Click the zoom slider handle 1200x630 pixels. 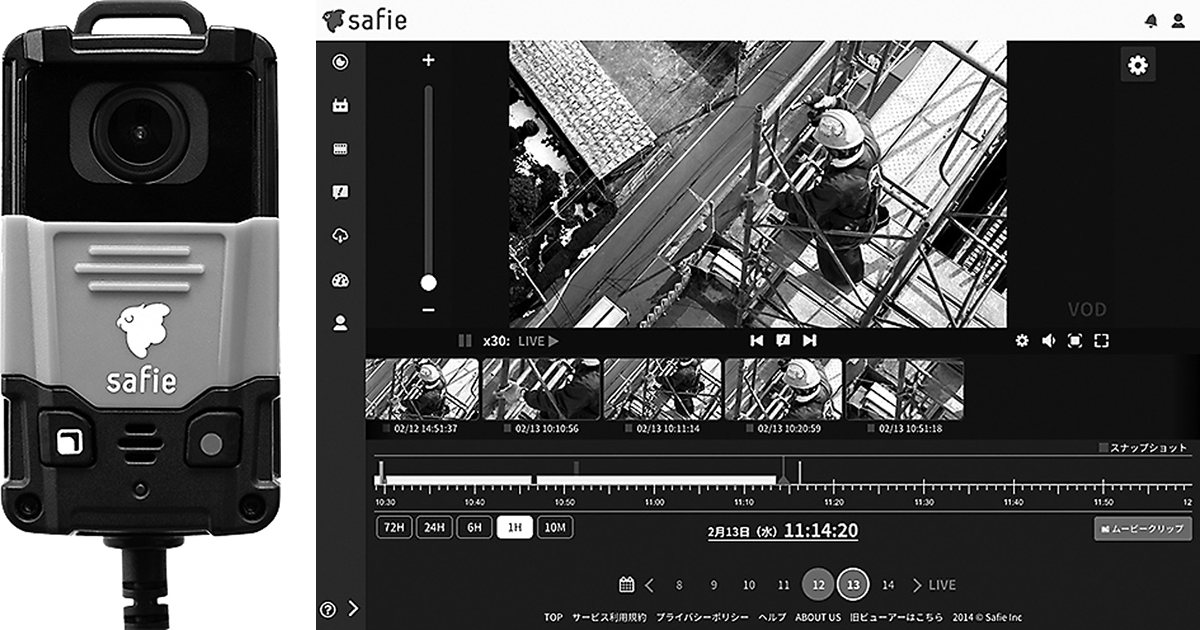[x=428, y=283]
